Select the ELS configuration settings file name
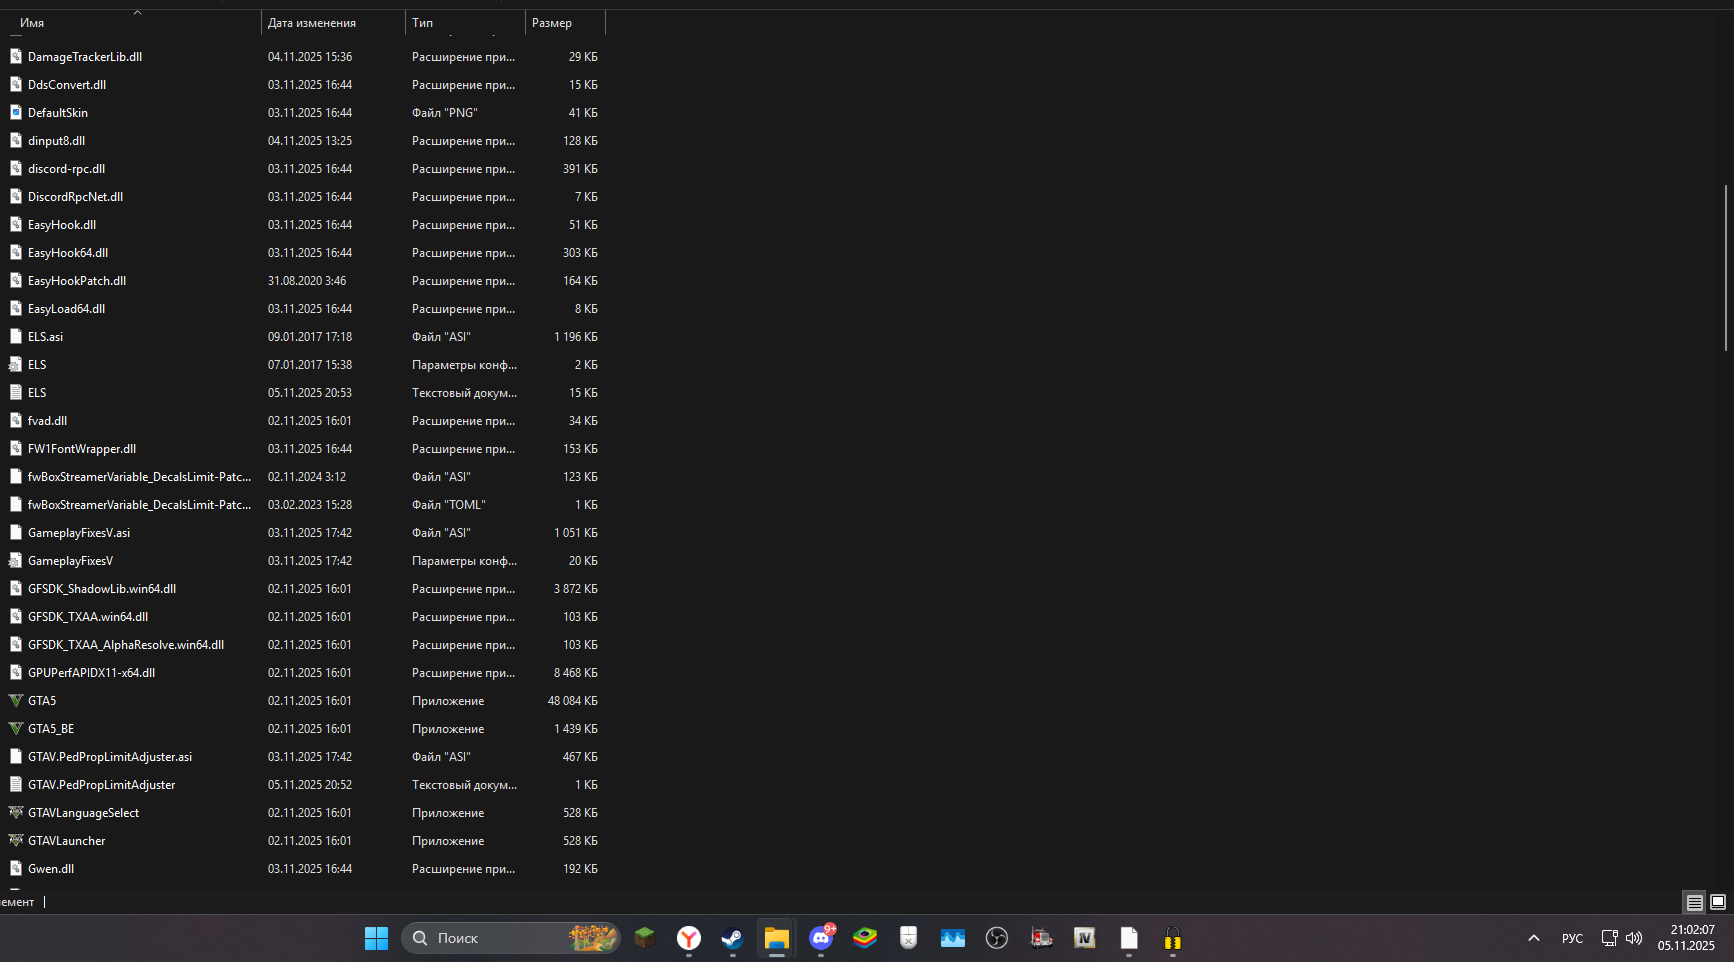The image size is (1734, 962). pyautogui.click(x=37, y=365)
